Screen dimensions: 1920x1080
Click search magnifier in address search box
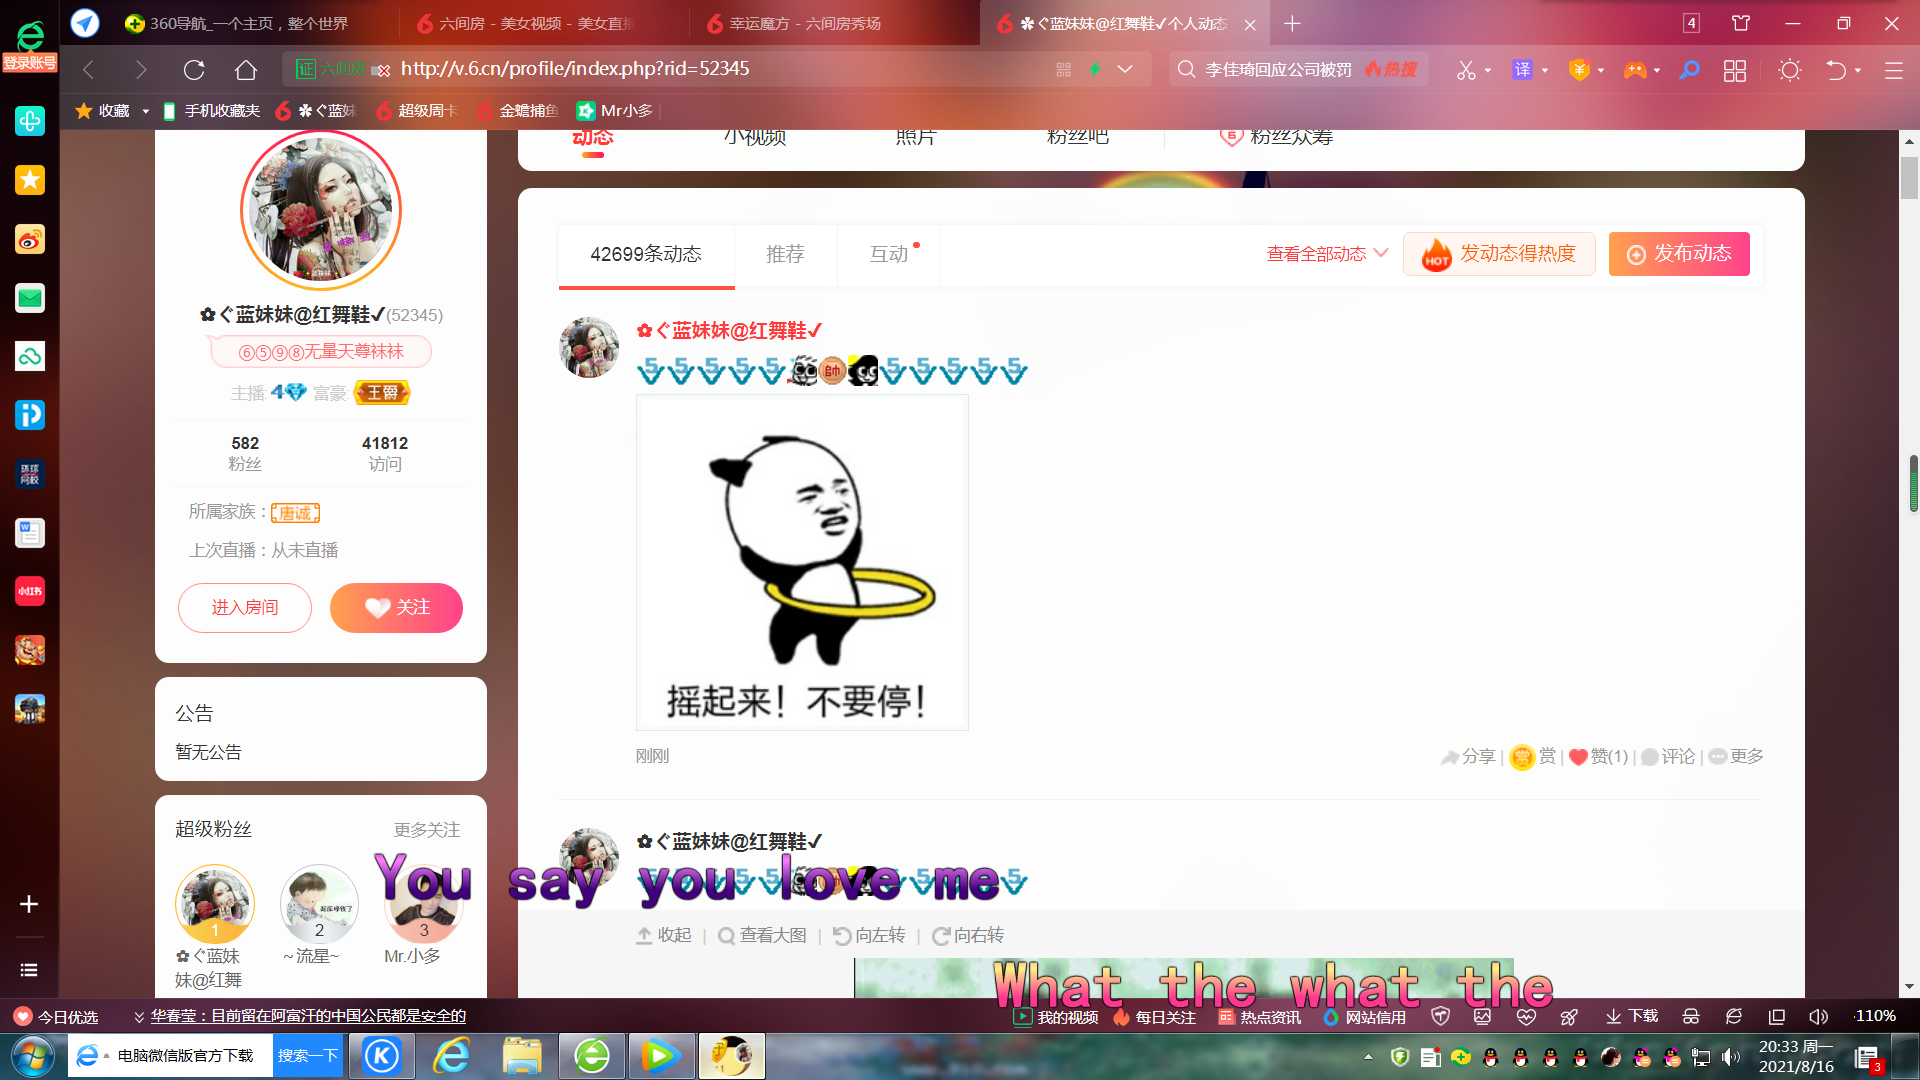point(1187,69)
